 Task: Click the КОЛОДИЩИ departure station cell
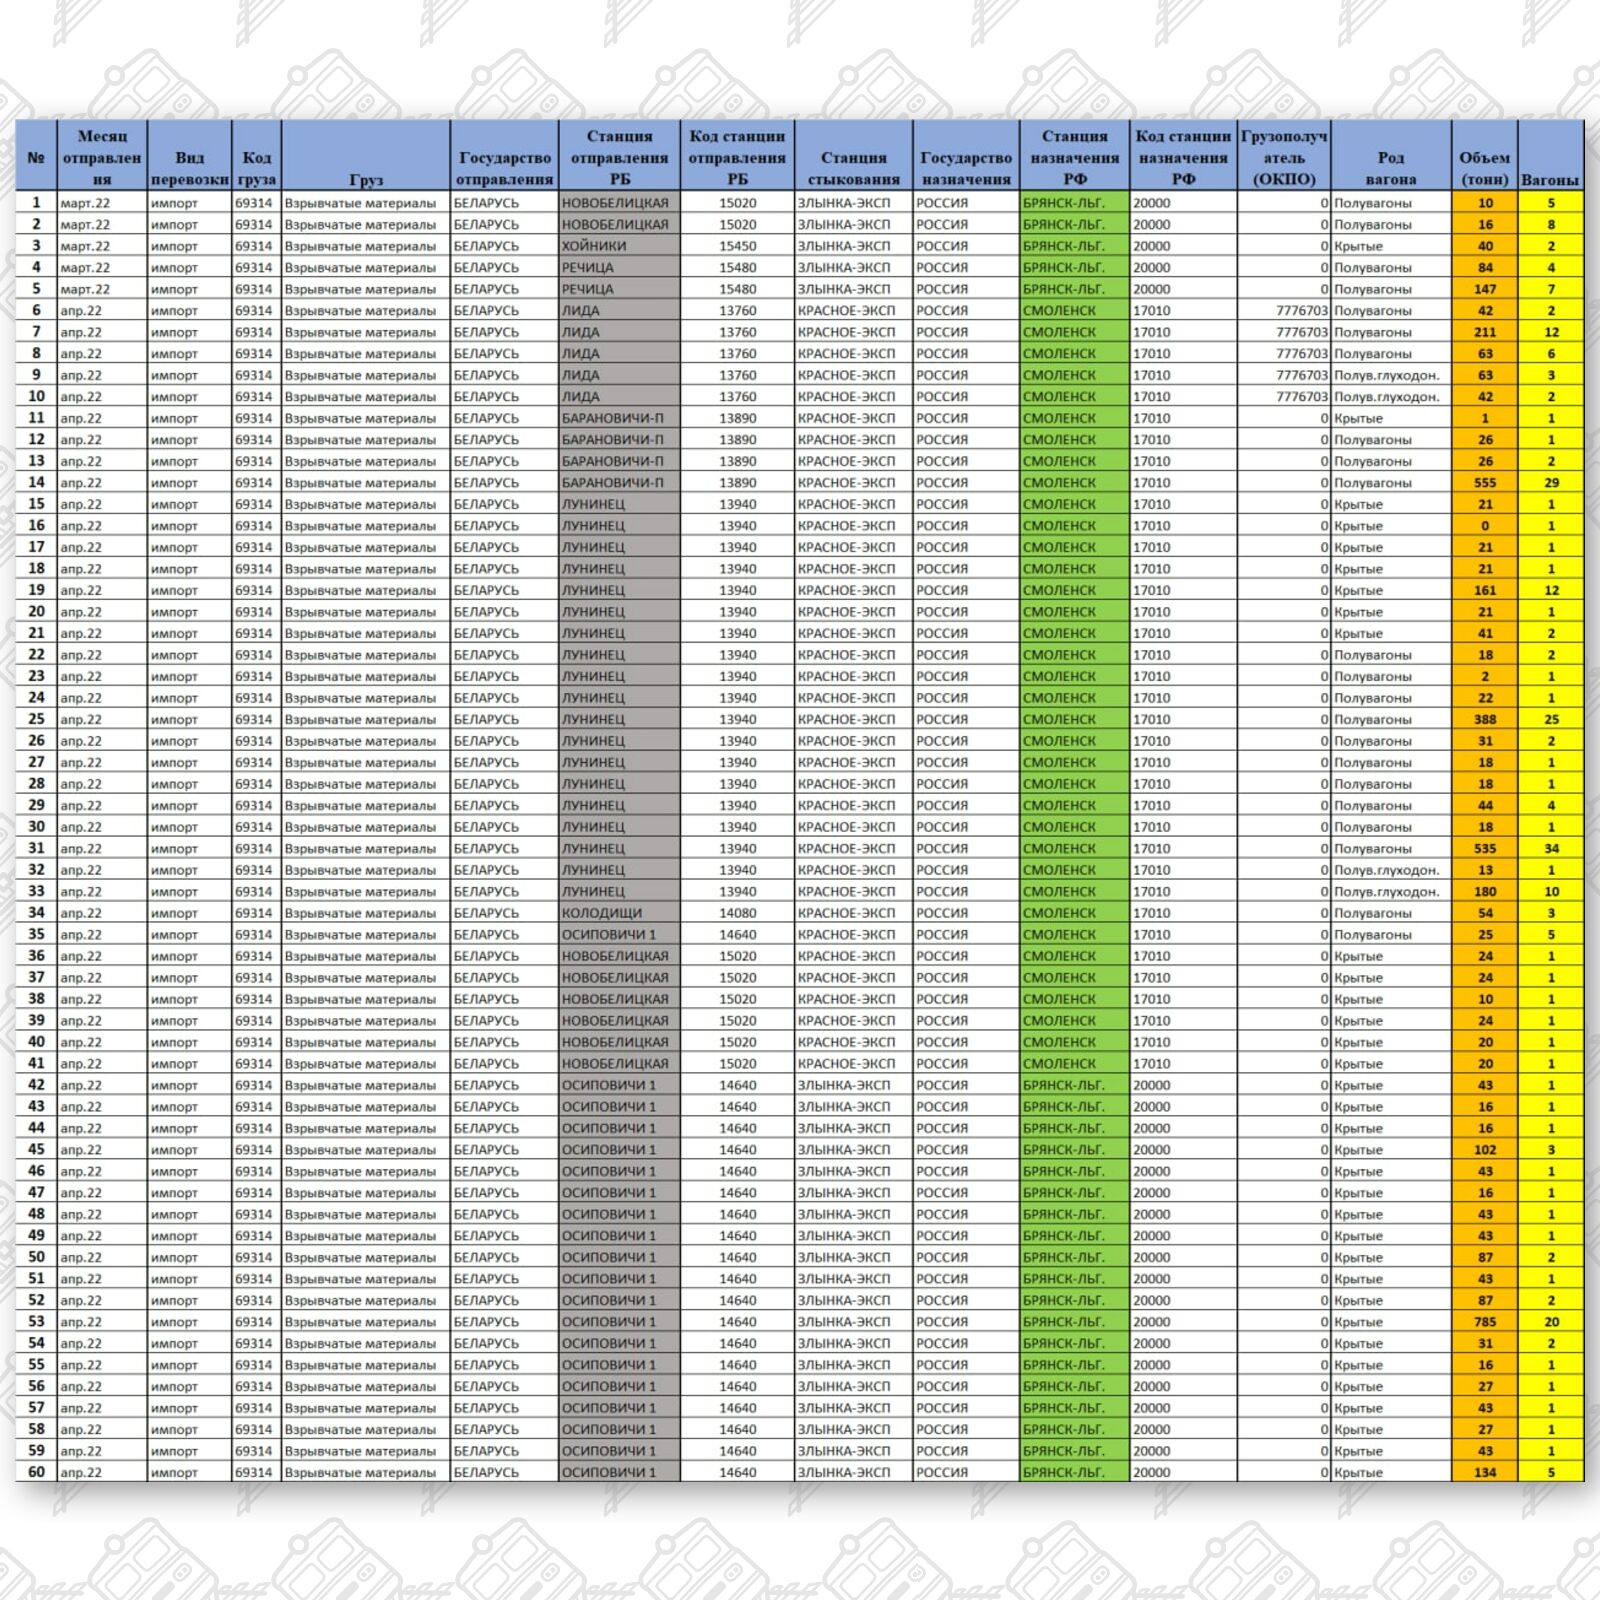coord(618,913)
